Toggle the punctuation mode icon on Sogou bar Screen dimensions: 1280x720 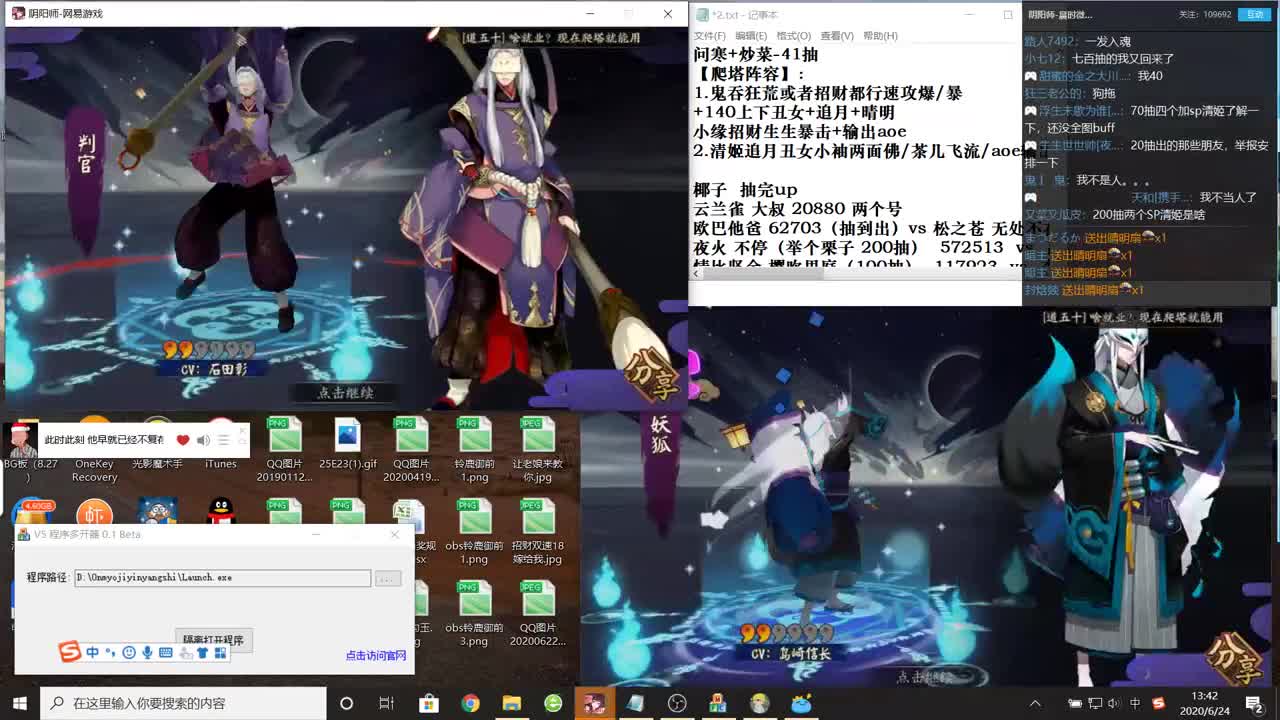[110, 653]
